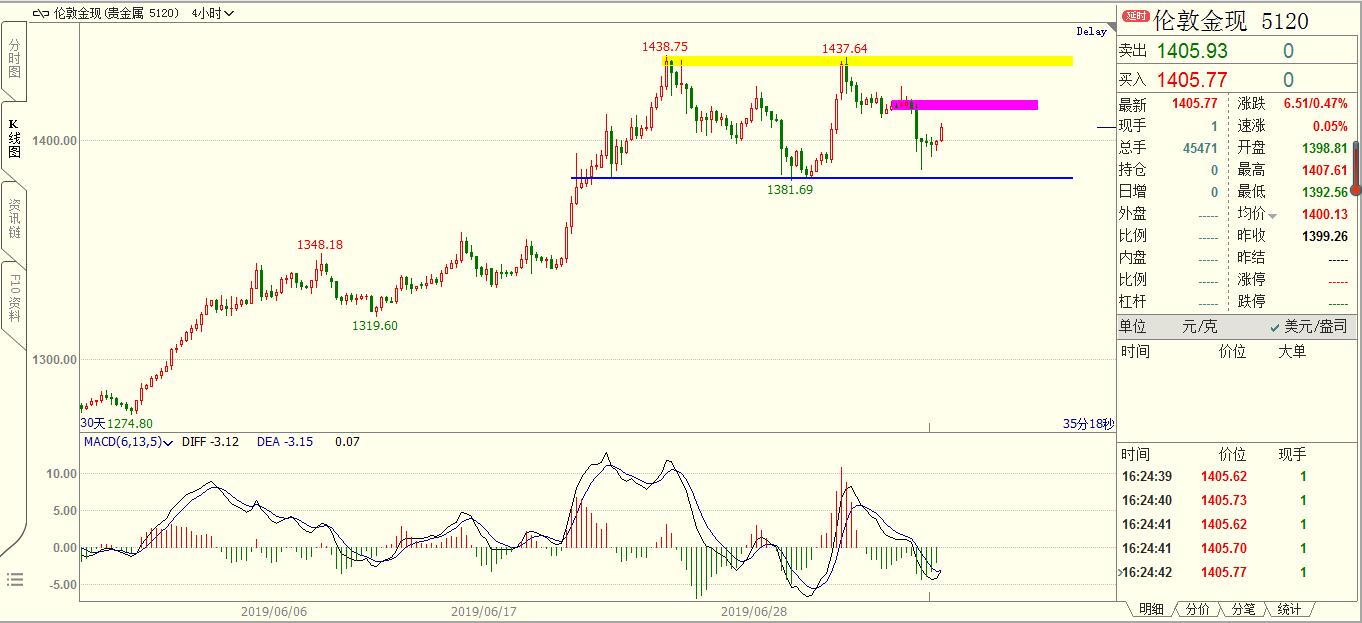Click the link chain icon beside 伦敦金现

[x=40, y=14]
